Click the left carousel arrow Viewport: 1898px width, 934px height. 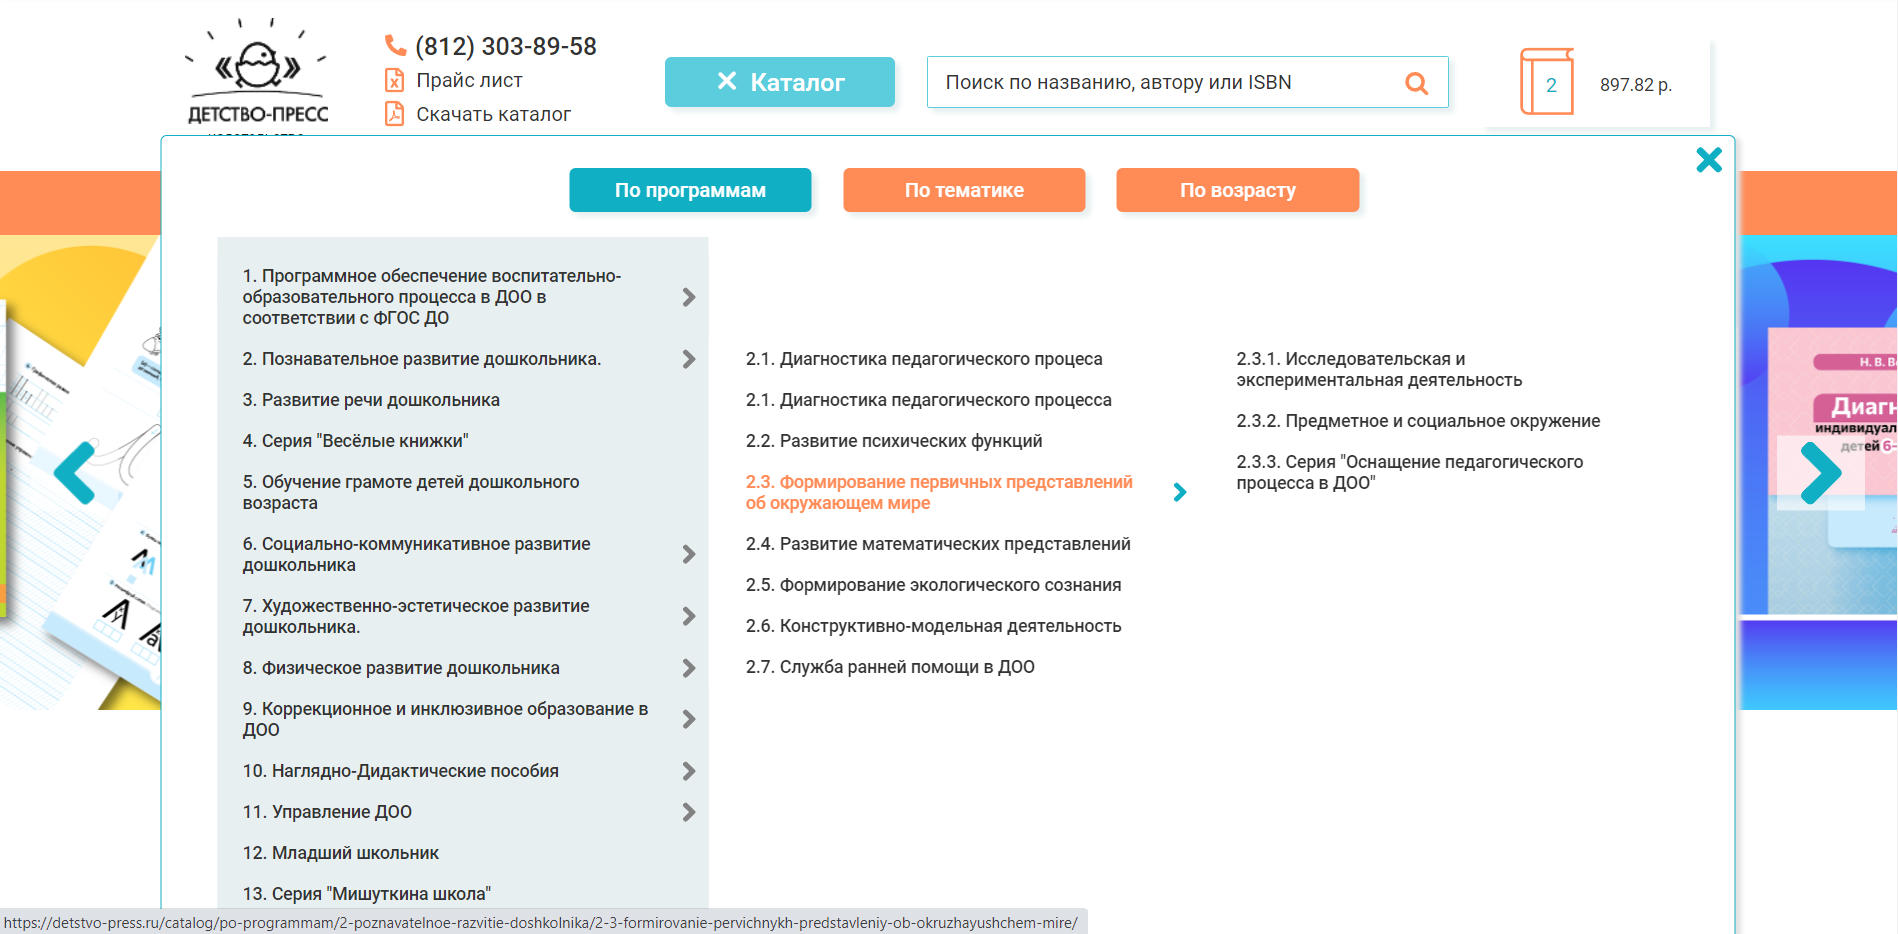75,473
